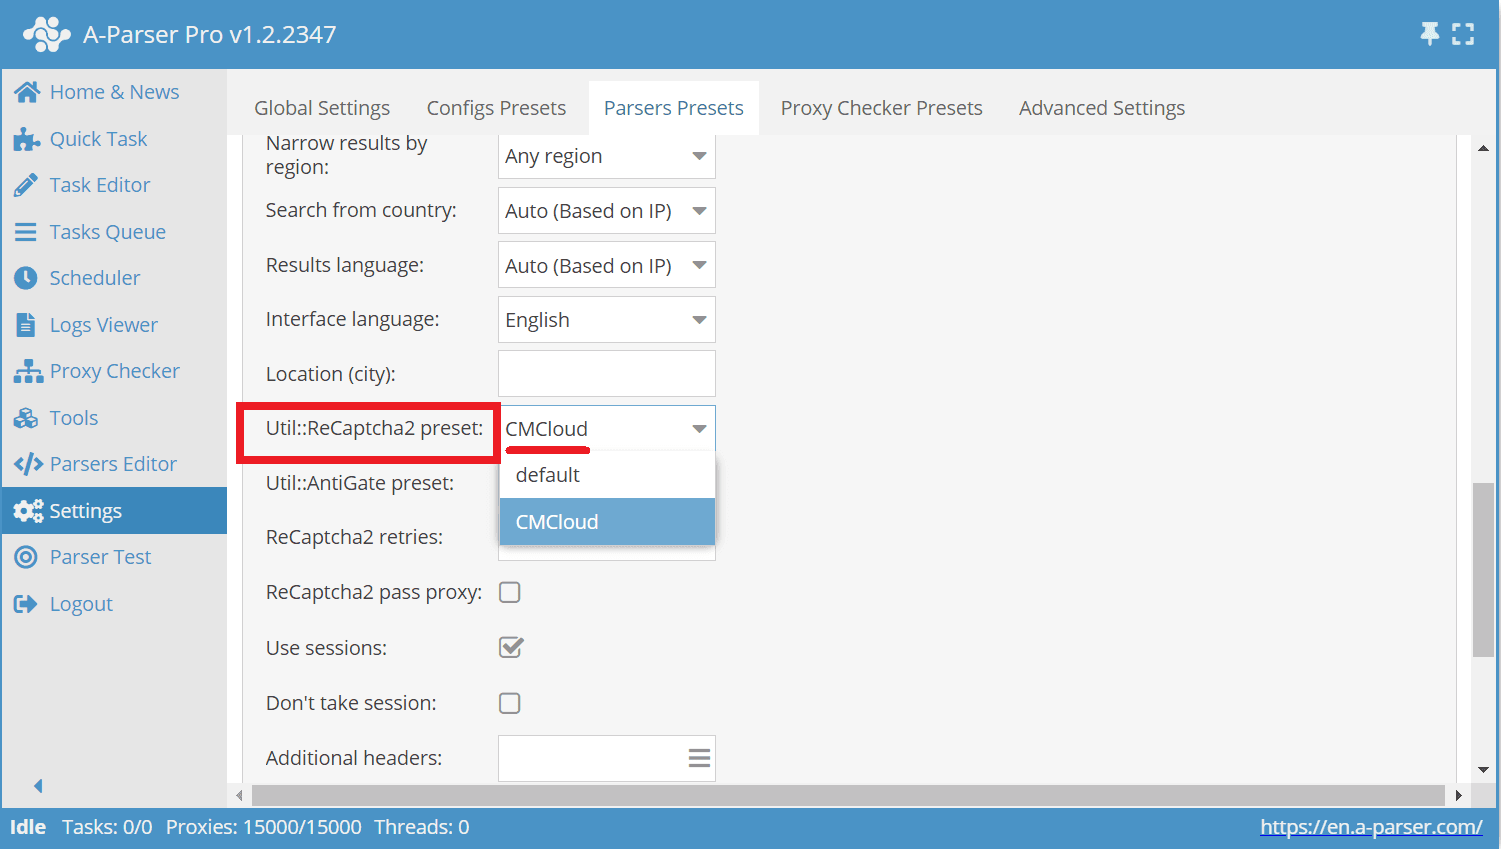Click vertical scrollbar down arrow

click(x=1483, y=770)
